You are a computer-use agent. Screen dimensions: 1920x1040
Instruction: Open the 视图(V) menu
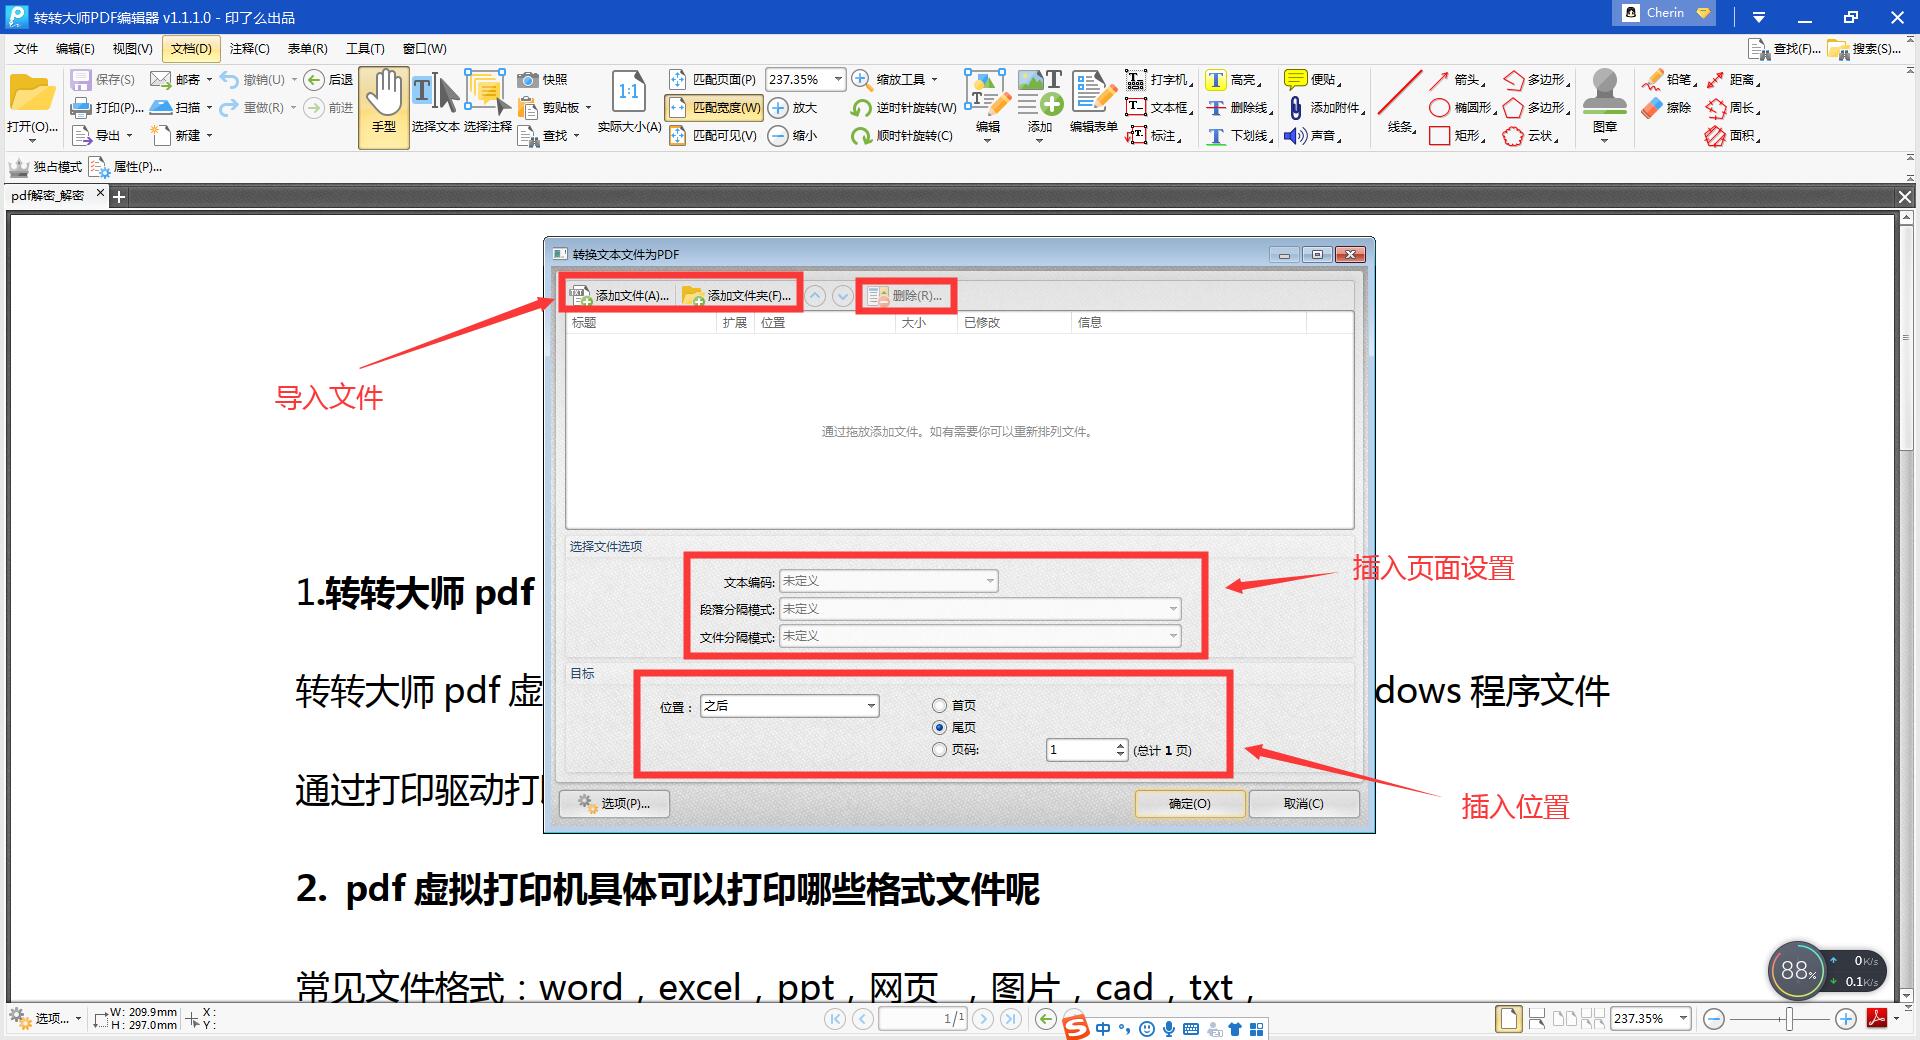point(133,48)
